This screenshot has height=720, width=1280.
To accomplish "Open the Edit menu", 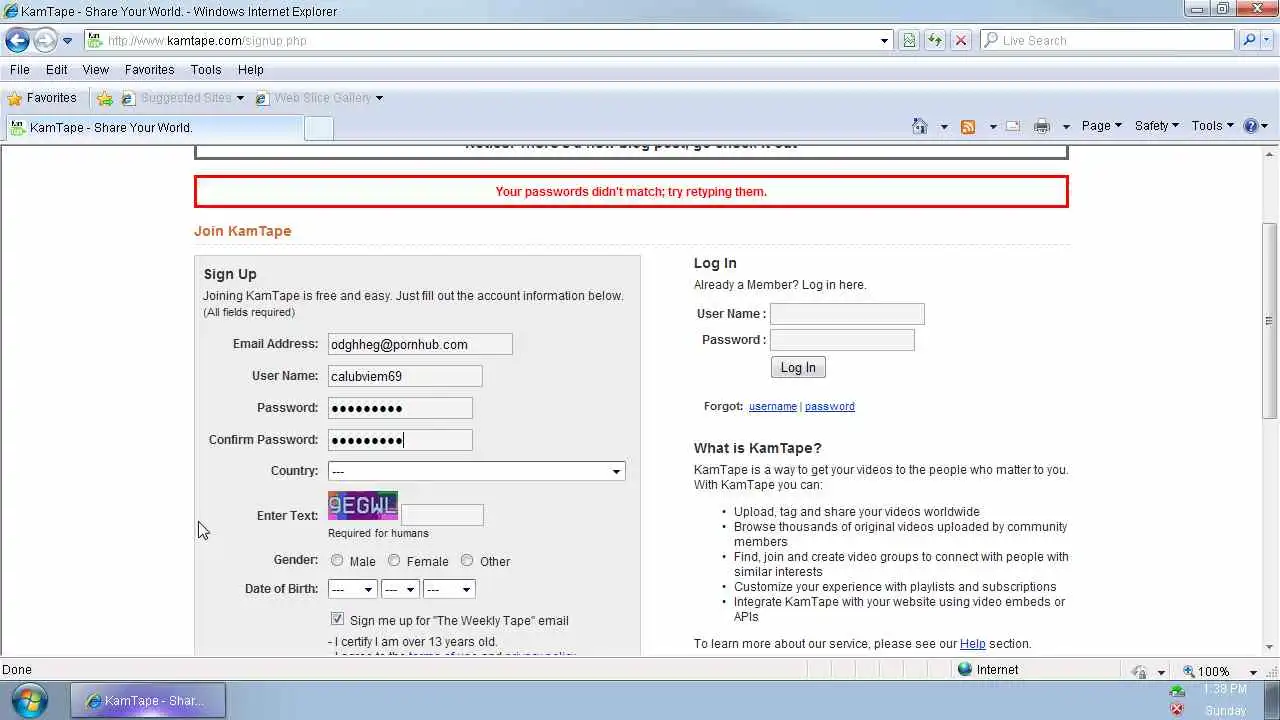I will [57, 70].
